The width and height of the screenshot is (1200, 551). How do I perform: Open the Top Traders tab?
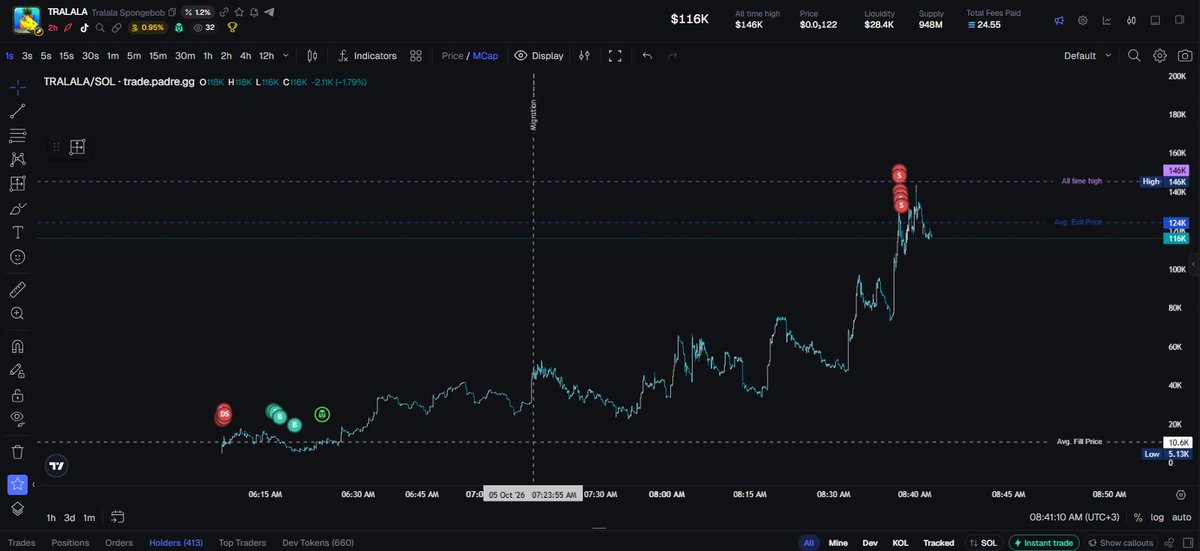[242, 543]
